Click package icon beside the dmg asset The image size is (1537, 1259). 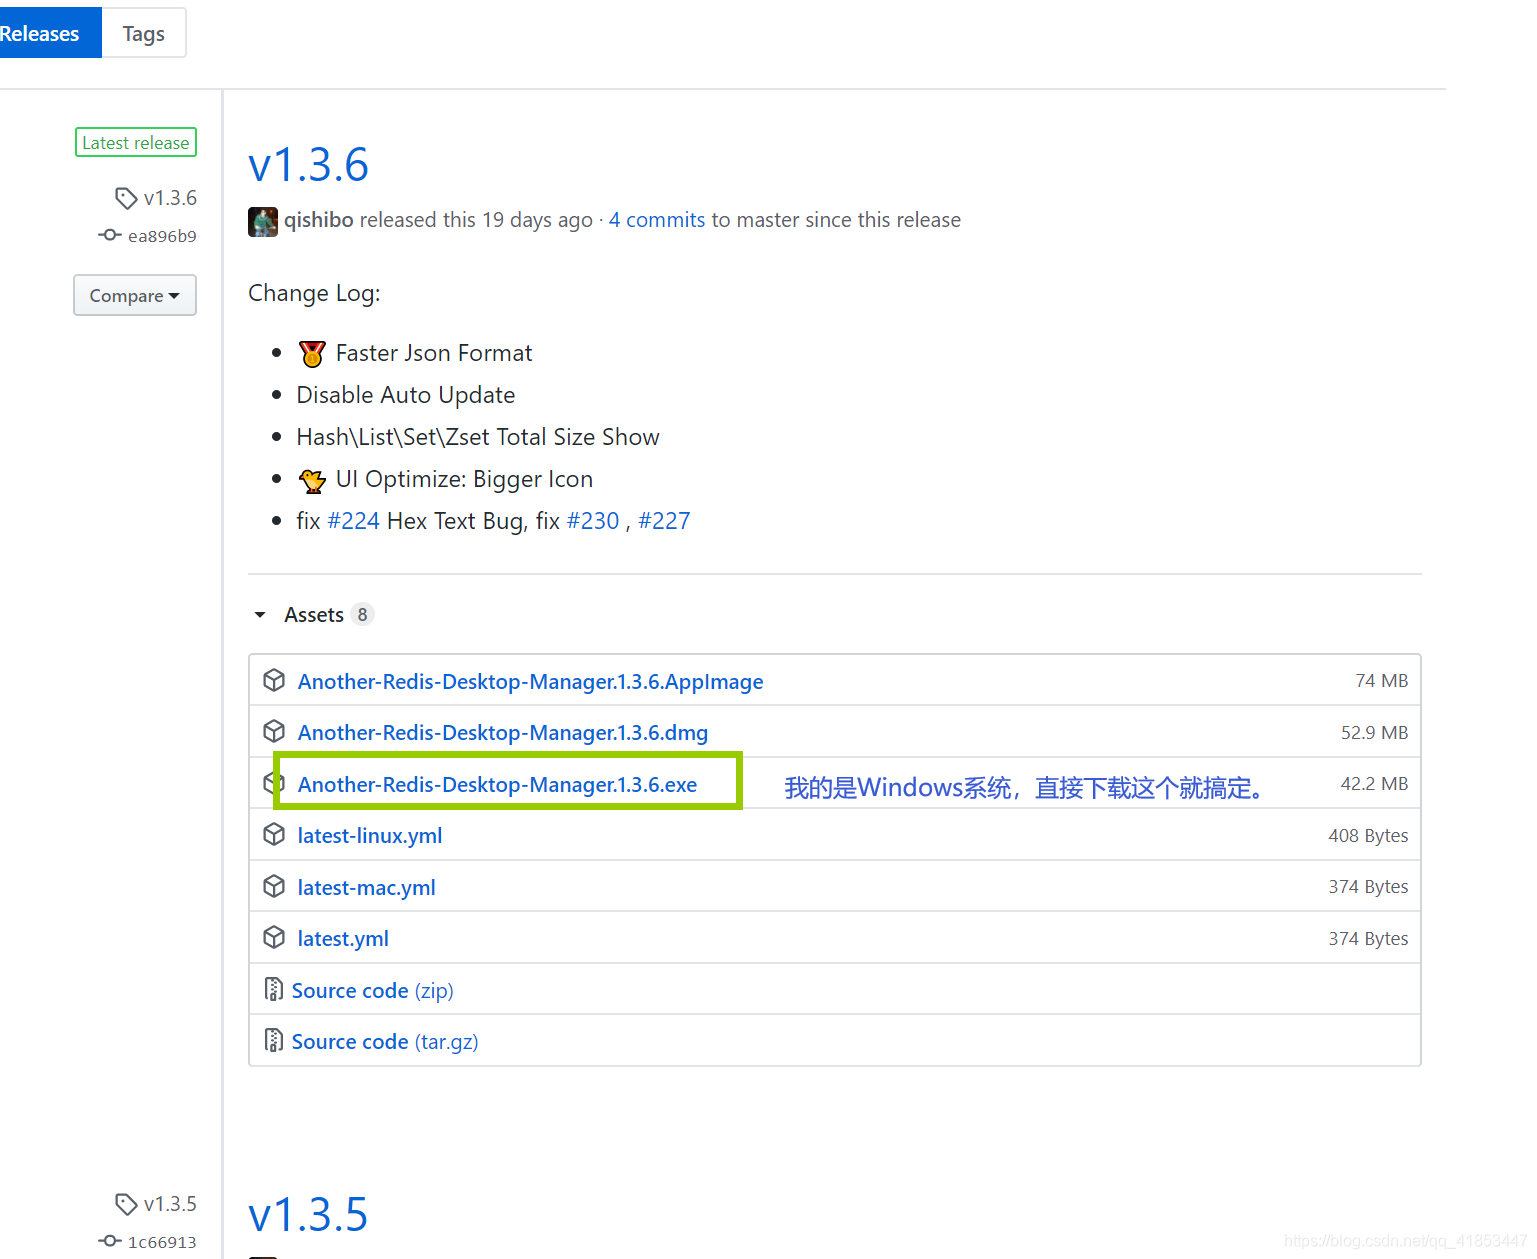[x=274, y=732]
